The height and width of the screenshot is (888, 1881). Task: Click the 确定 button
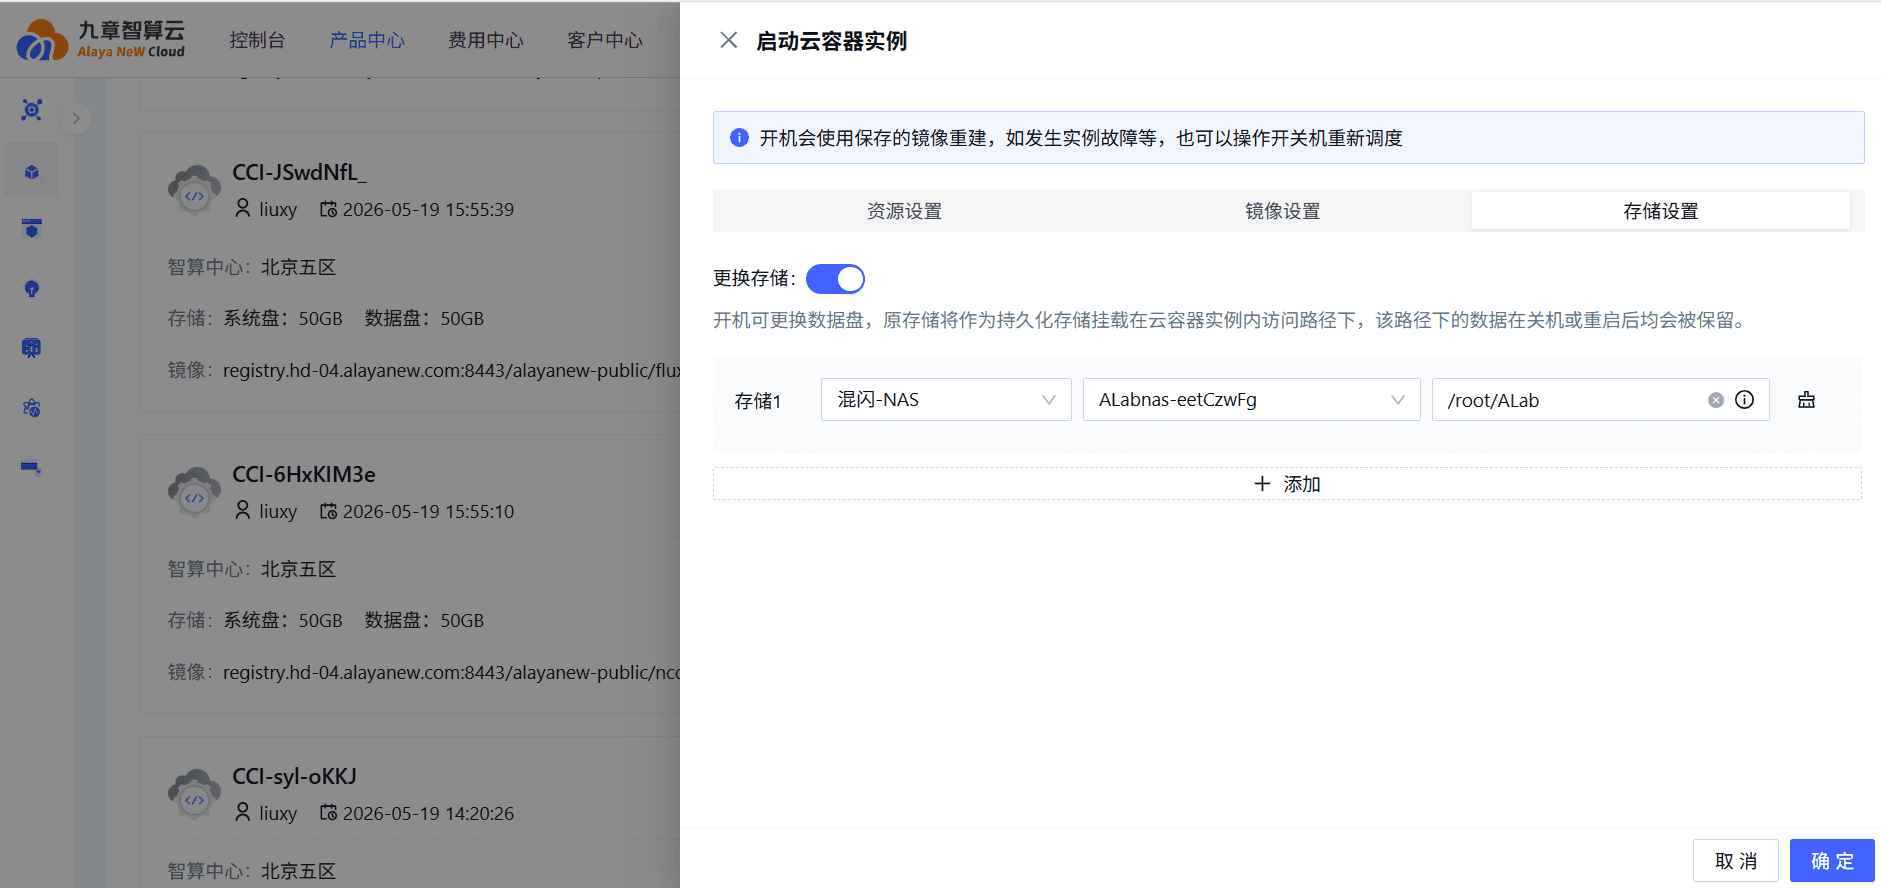point(1832,860)
